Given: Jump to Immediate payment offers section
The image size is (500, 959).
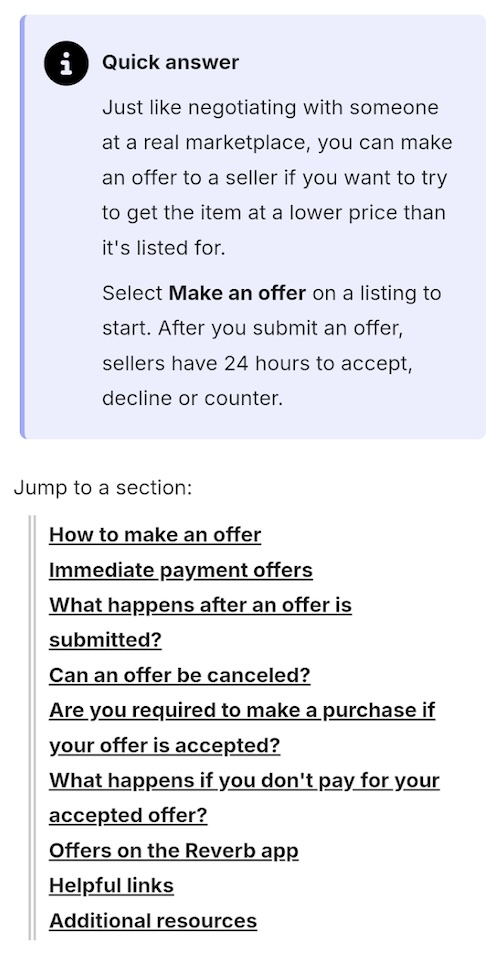Looking at the screenshot, I should (180, 570).
